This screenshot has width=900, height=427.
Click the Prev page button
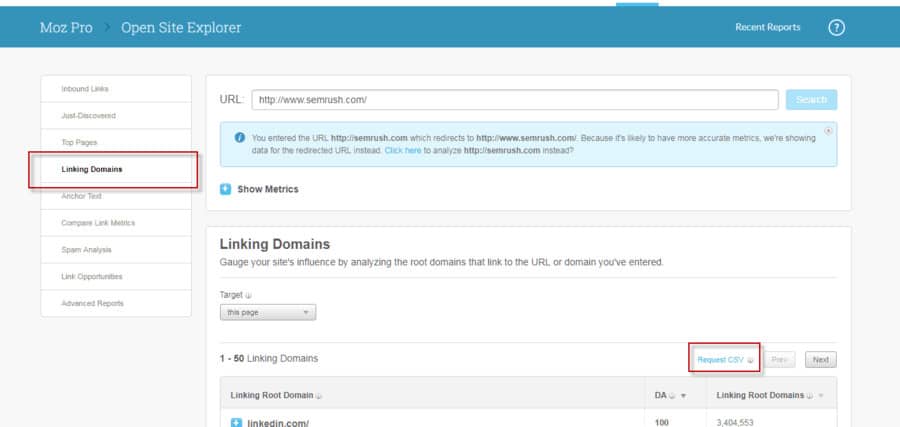779,360
